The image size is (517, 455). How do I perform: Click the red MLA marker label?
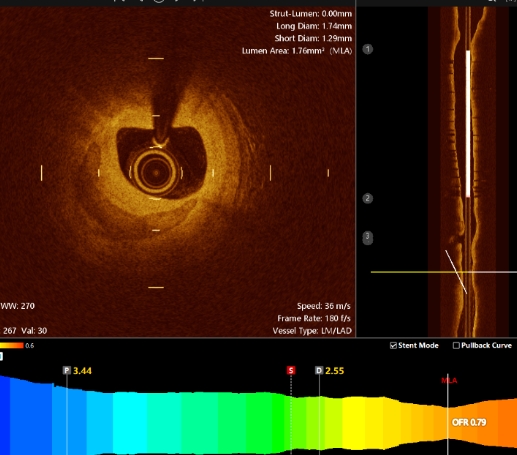(449, 380)
